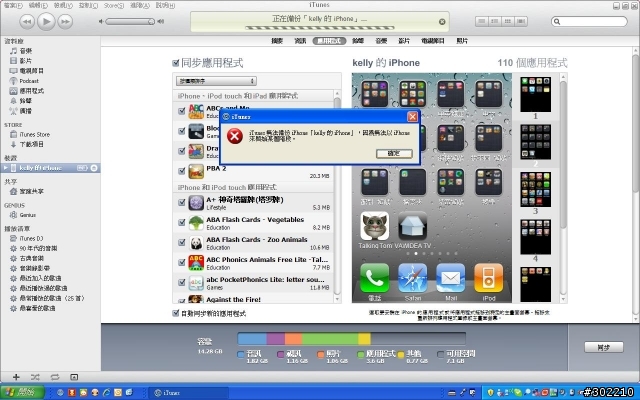Select home screen page 3 thumbnail
Image resolution: width=640 pixels, height=400 pixels.
tap(536, 189)
